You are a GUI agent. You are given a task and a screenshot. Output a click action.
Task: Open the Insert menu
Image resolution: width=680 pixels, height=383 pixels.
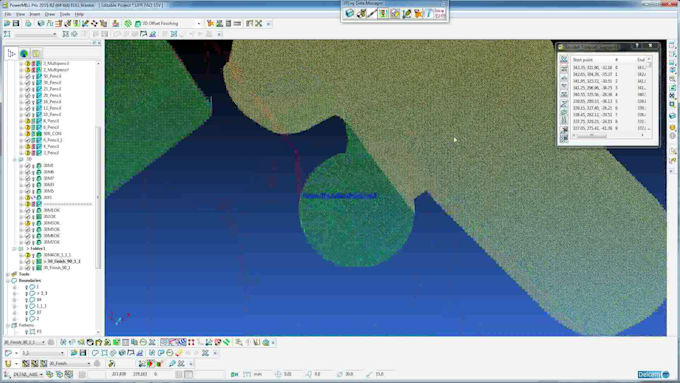[35, 14]
